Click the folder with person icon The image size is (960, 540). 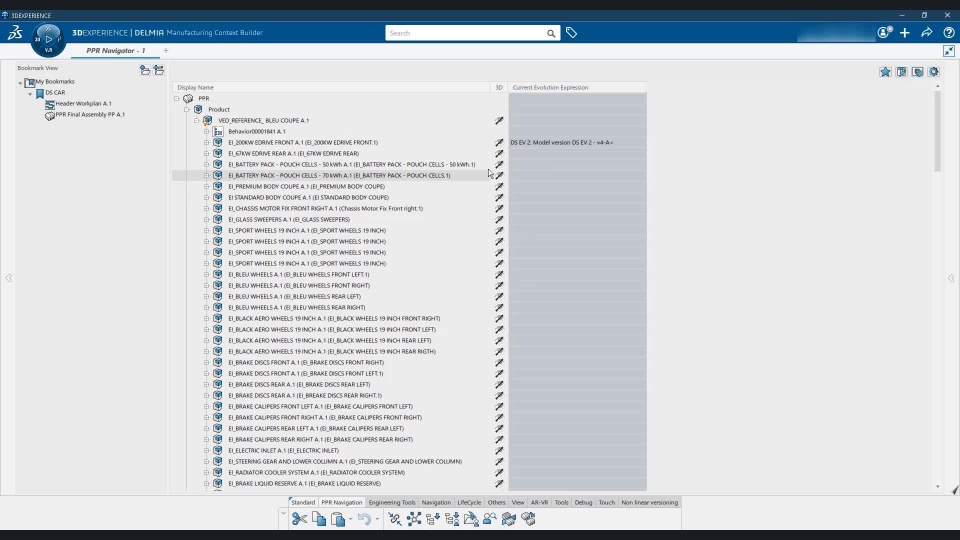coord(471,519)
